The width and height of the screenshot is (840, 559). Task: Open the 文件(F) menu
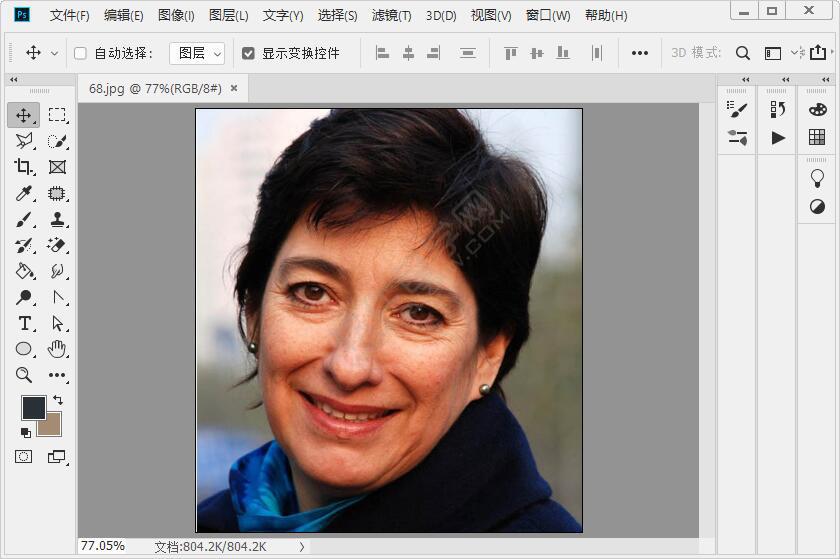click(x=70, y=16)
